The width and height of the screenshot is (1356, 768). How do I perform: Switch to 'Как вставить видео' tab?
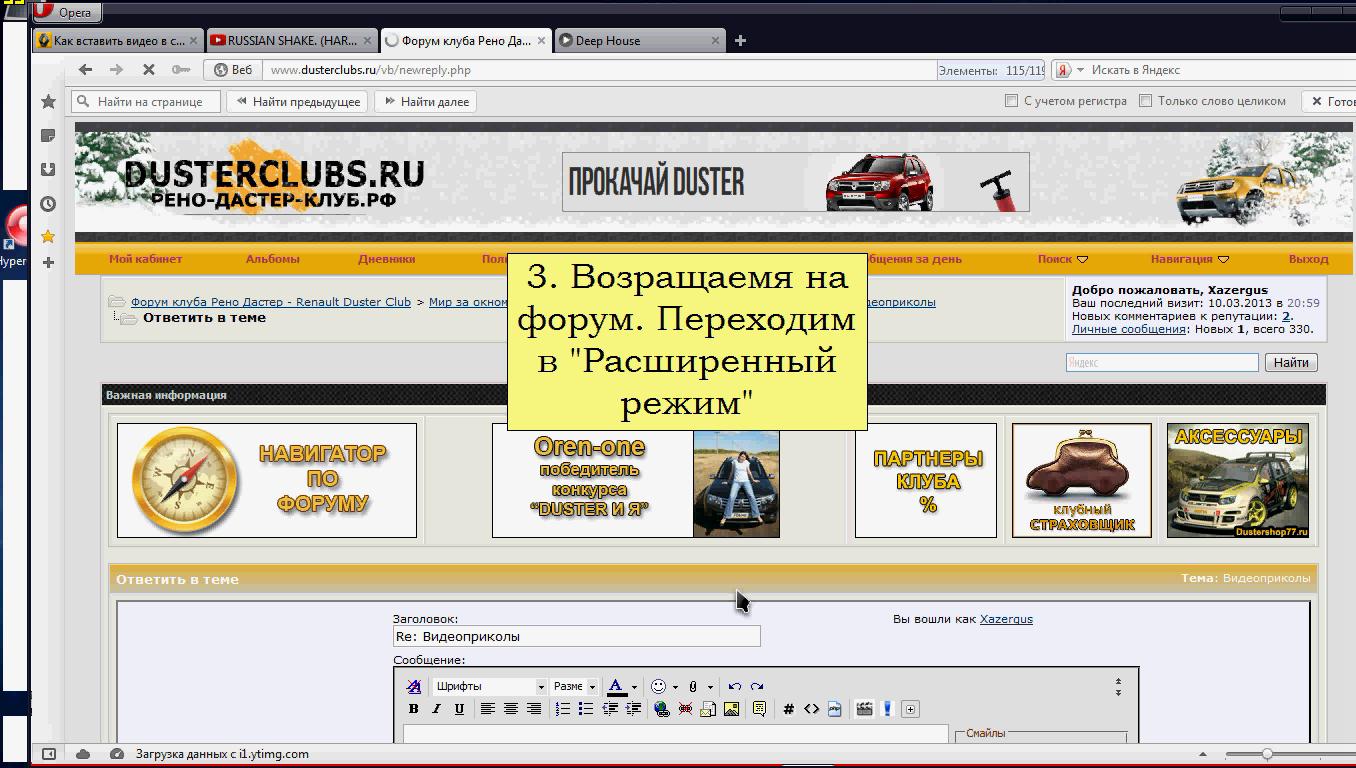coord(118,41)
